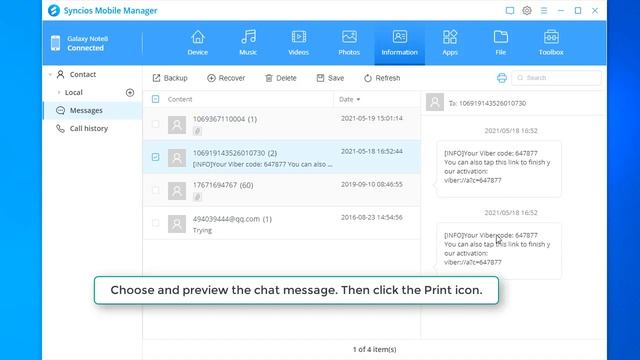This screenshot has height=360, width=640.
Task: Click the '1 of 4 item(s)' status text
Action: (x=374, y=349)
